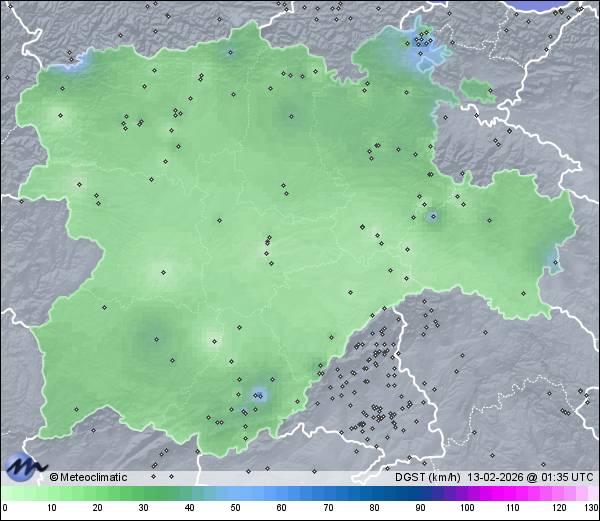This screenshot has height=521, width=600.
Task: Click the 70 km/h legend label
Action: [x=328, y=508]
